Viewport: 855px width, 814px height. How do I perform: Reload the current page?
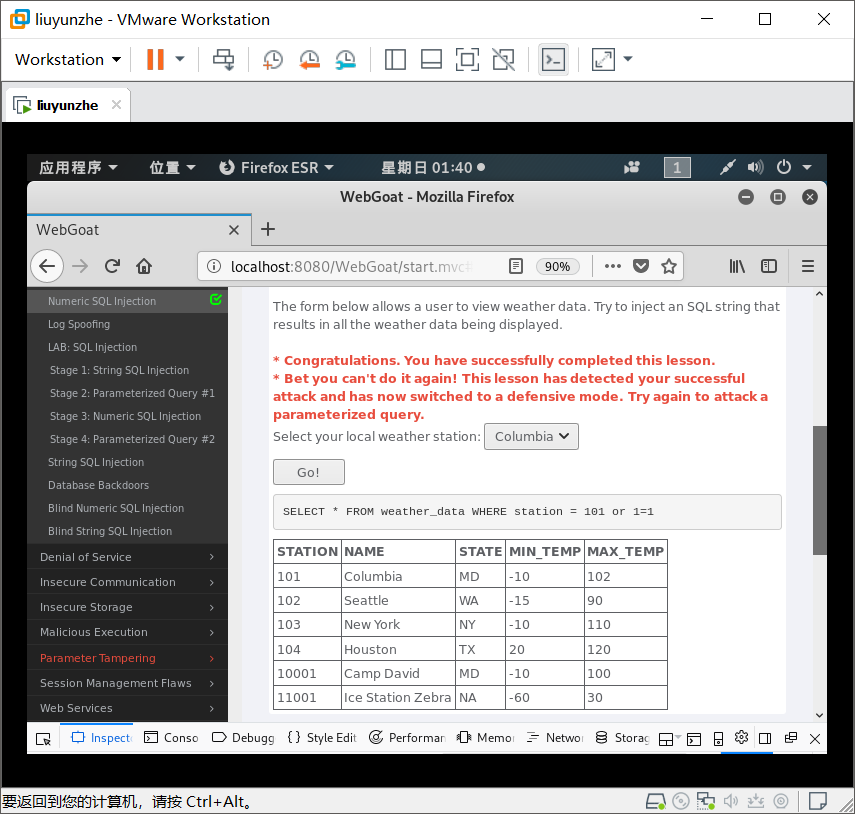pos(112,266)
